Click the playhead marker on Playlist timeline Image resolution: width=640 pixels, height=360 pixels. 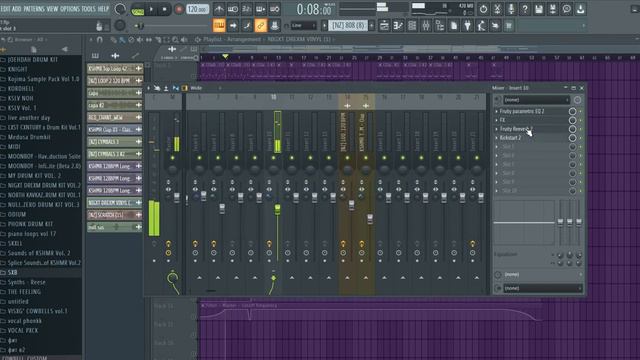click(x=225, y=56)
